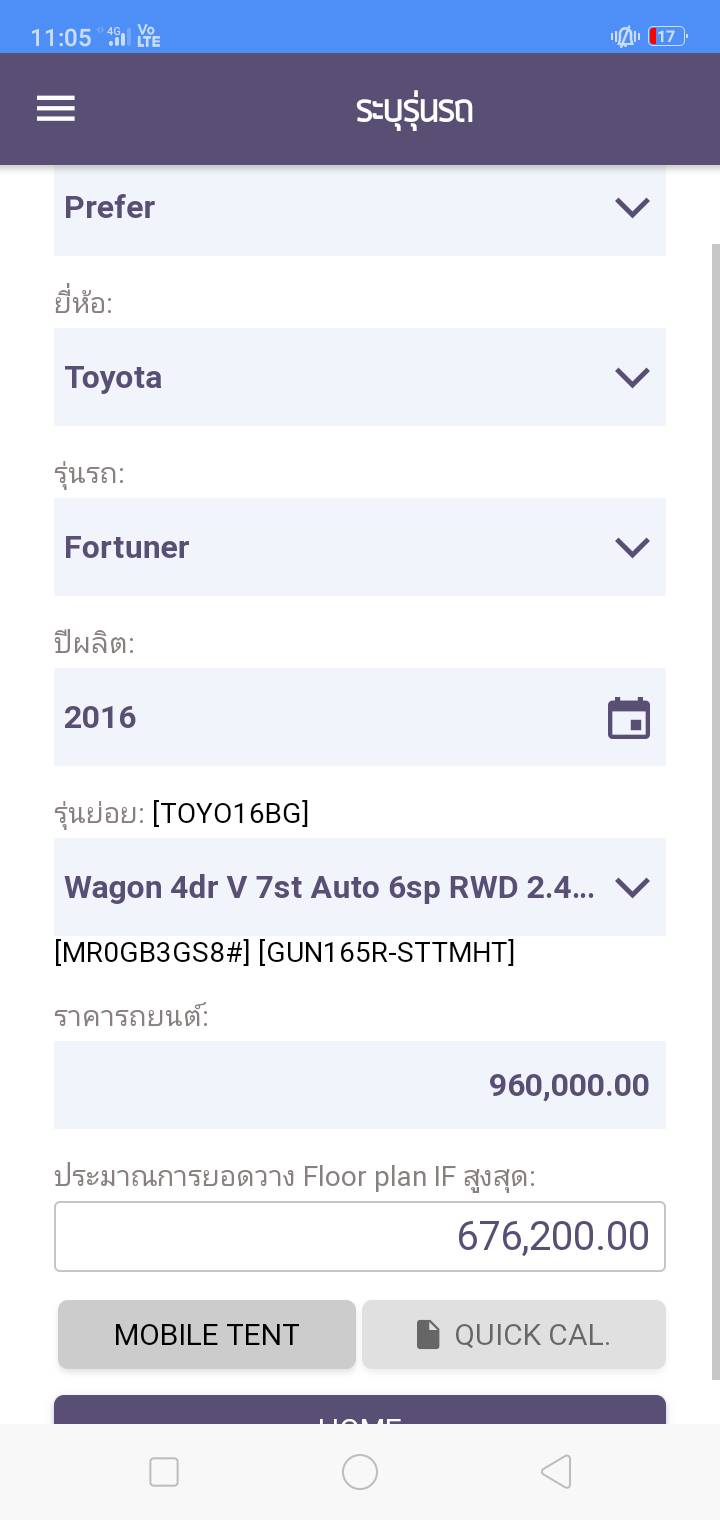
Task: Open the Toyota brand dropdown
Action: tap(360, 377)
